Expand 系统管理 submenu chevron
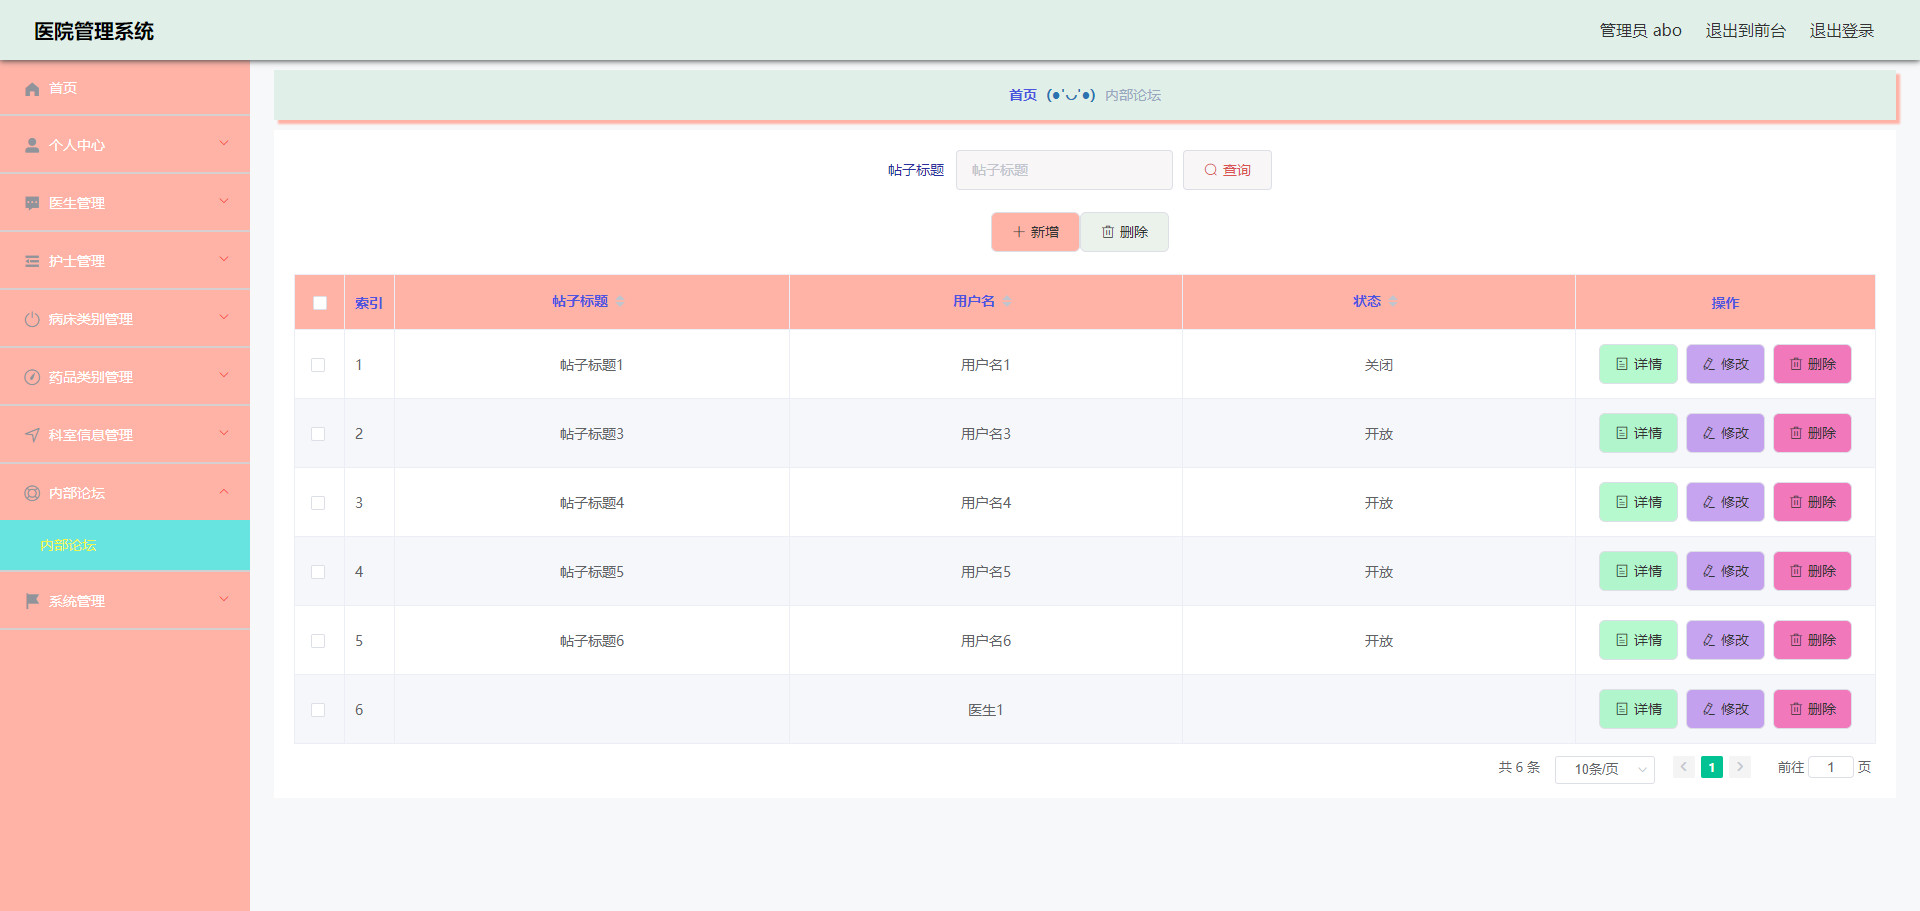Image resolution: width=1920 pixels, height=911 pixels. (224, 599)
